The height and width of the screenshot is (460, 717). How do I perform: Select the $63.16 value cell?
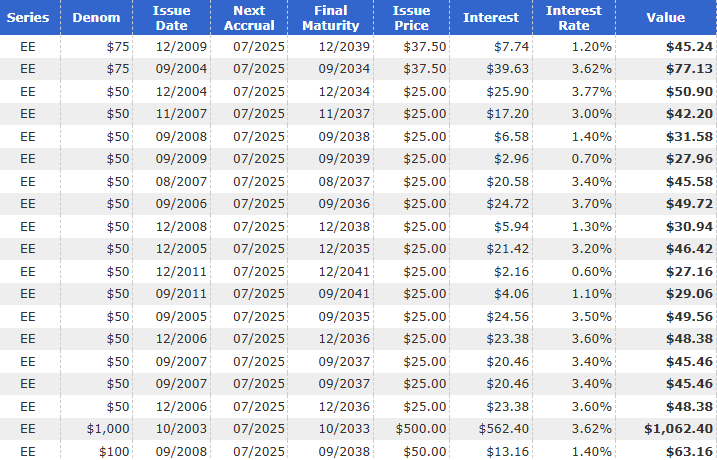[x=689, y=452]
